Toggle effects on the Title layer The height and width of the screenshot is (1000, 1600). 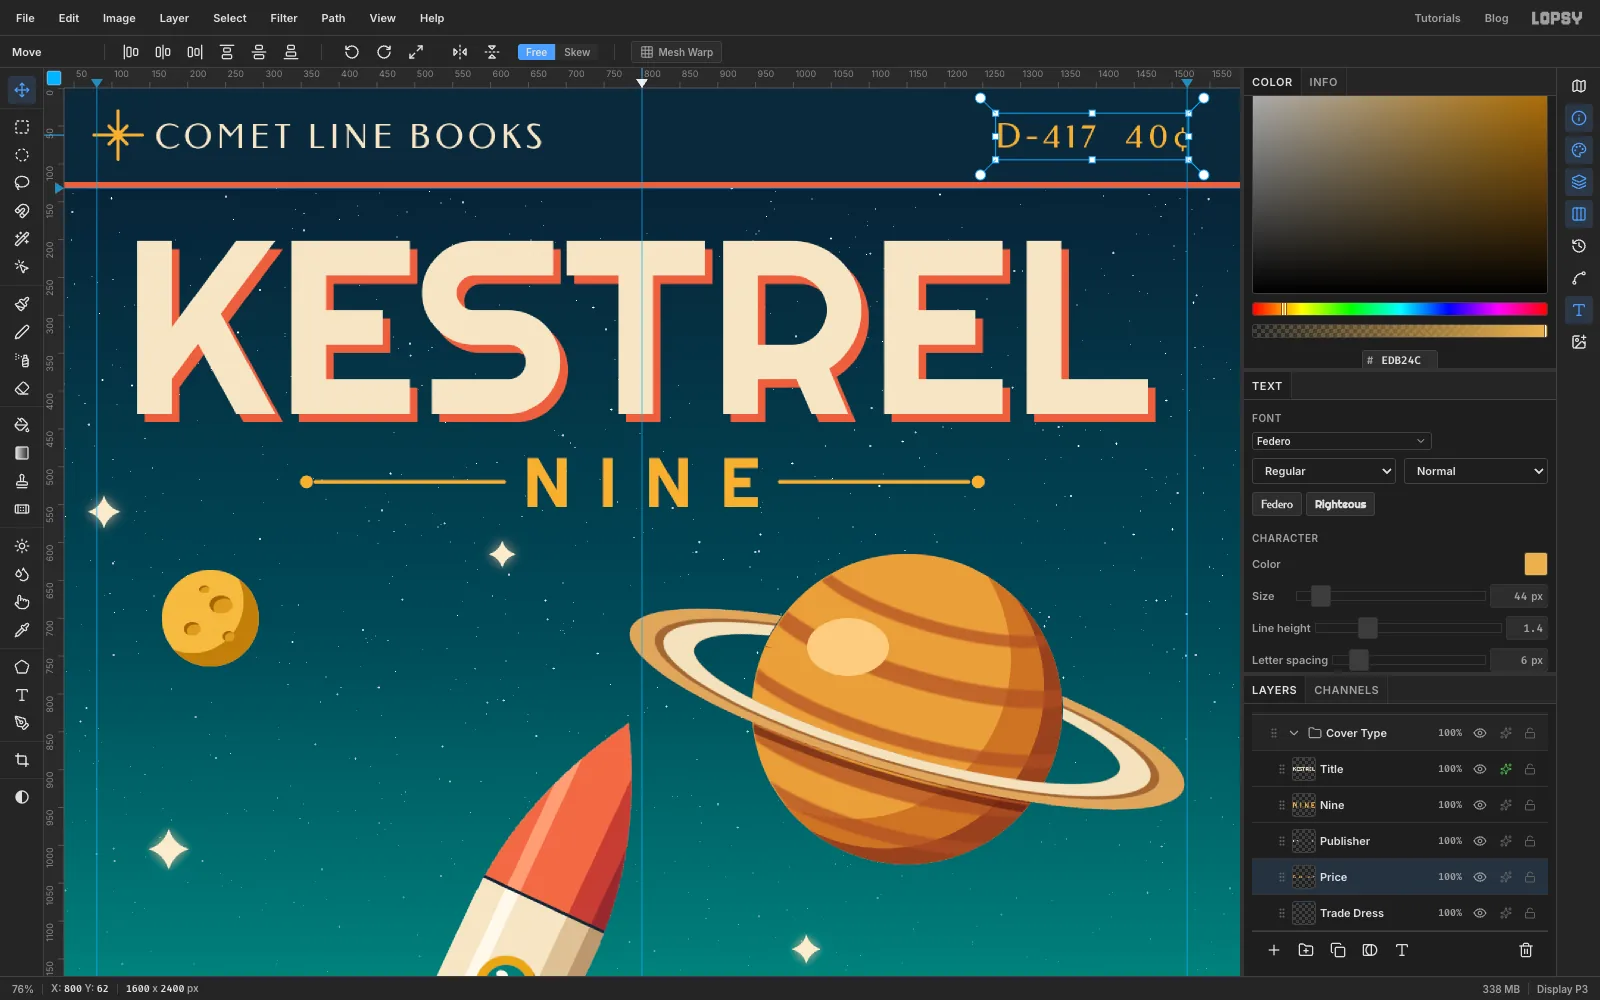point(1506,769)
